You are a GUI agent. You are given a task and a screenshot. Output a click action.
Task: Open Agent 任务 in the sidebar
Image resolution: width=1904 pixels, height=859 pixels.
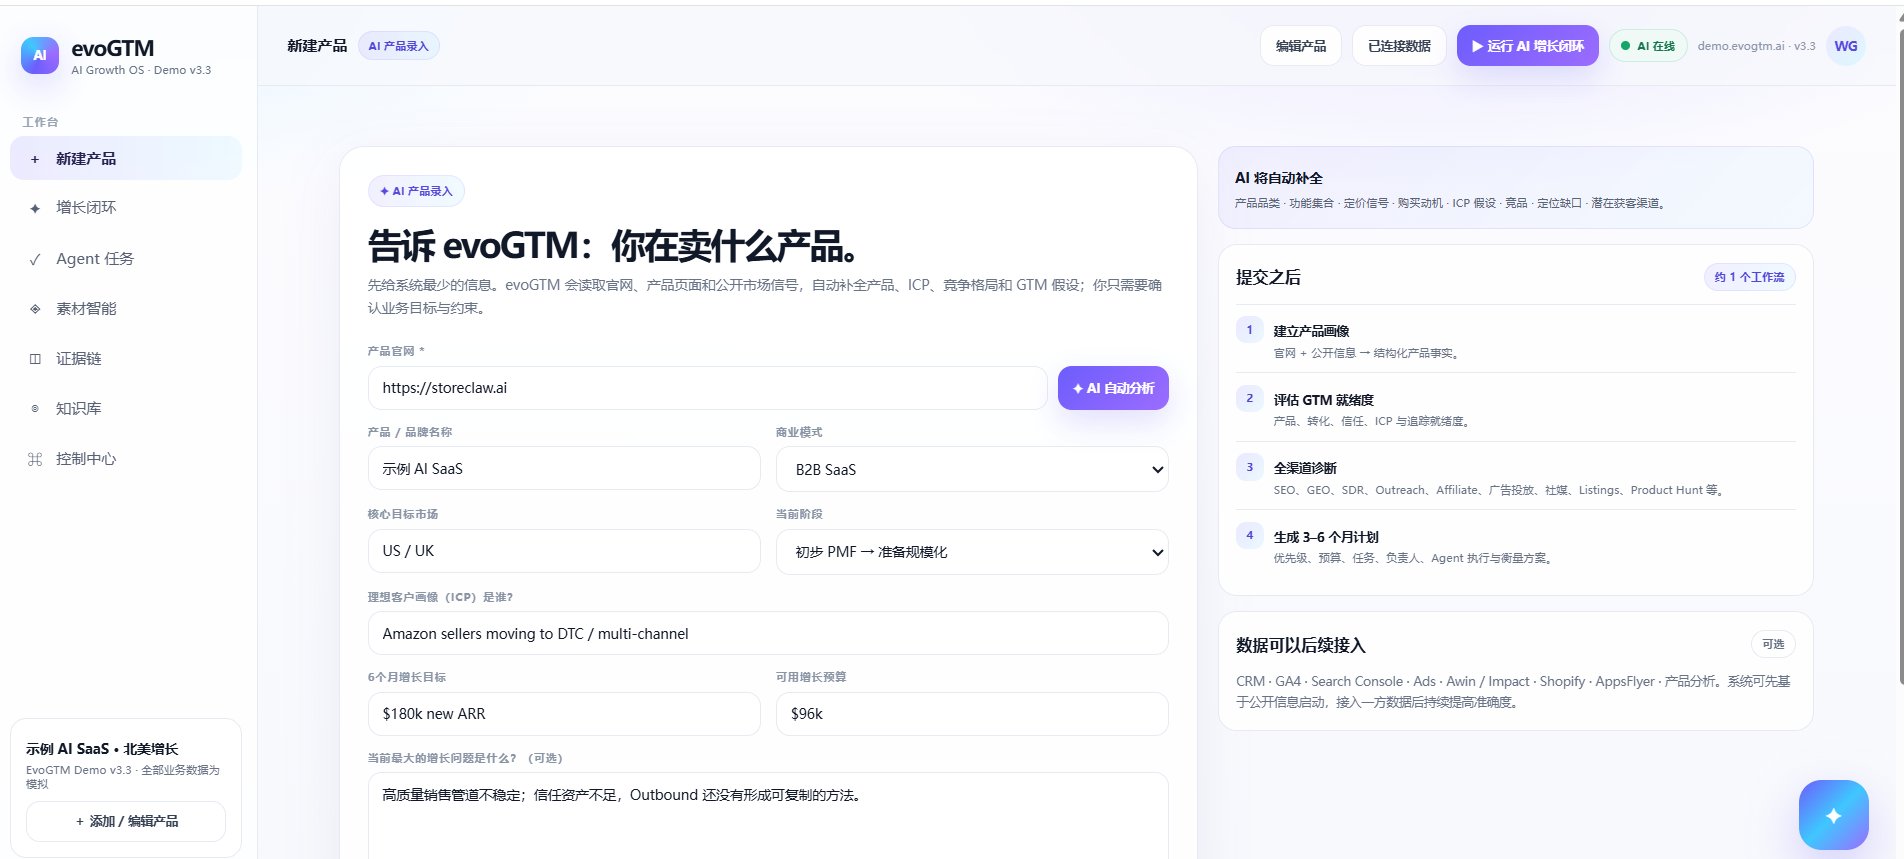(x=126, y=259)
